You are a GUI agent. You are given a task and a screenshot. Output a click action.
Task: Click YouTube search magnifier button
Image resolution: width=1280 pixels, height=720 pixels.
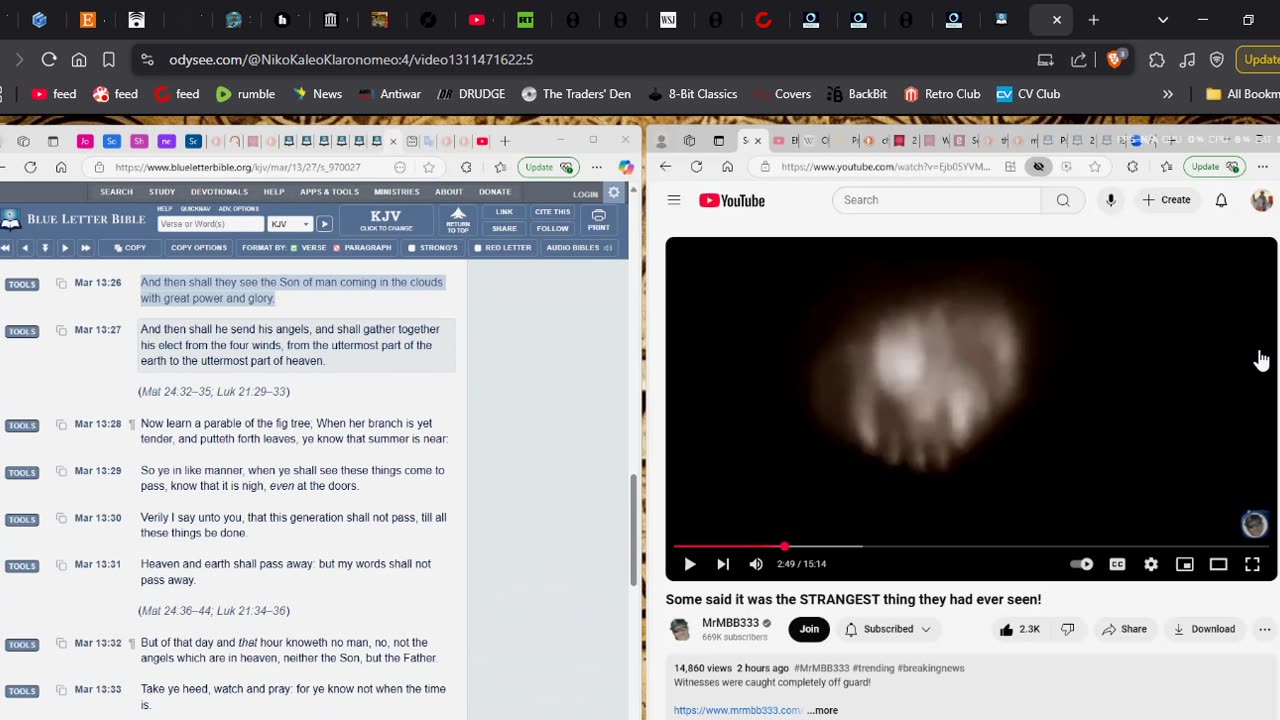[x=1062, y=200]
